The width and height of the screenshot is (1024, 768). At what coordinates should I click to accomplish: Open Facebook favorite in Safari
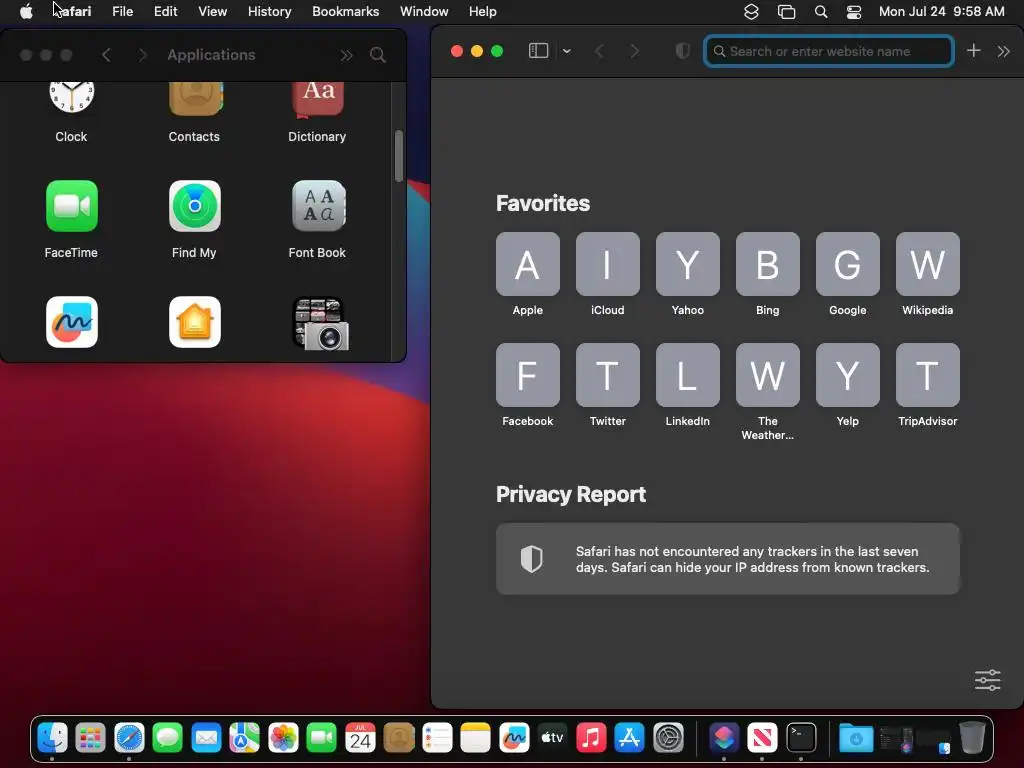pyautogui.click(x=528, y=375)
